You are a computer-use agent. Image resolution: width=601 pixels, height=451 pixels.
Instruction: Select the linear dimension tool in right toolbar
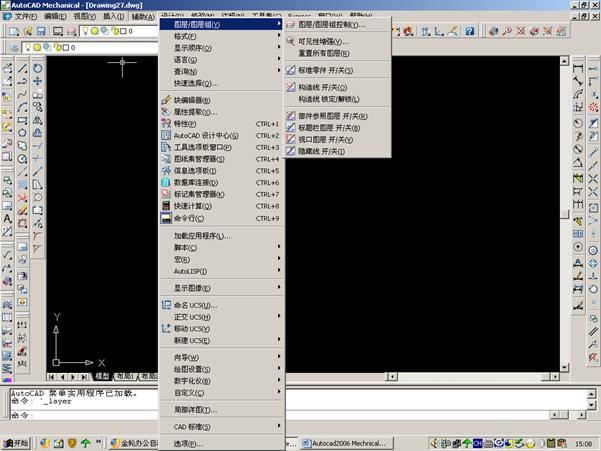coord(578,69)
